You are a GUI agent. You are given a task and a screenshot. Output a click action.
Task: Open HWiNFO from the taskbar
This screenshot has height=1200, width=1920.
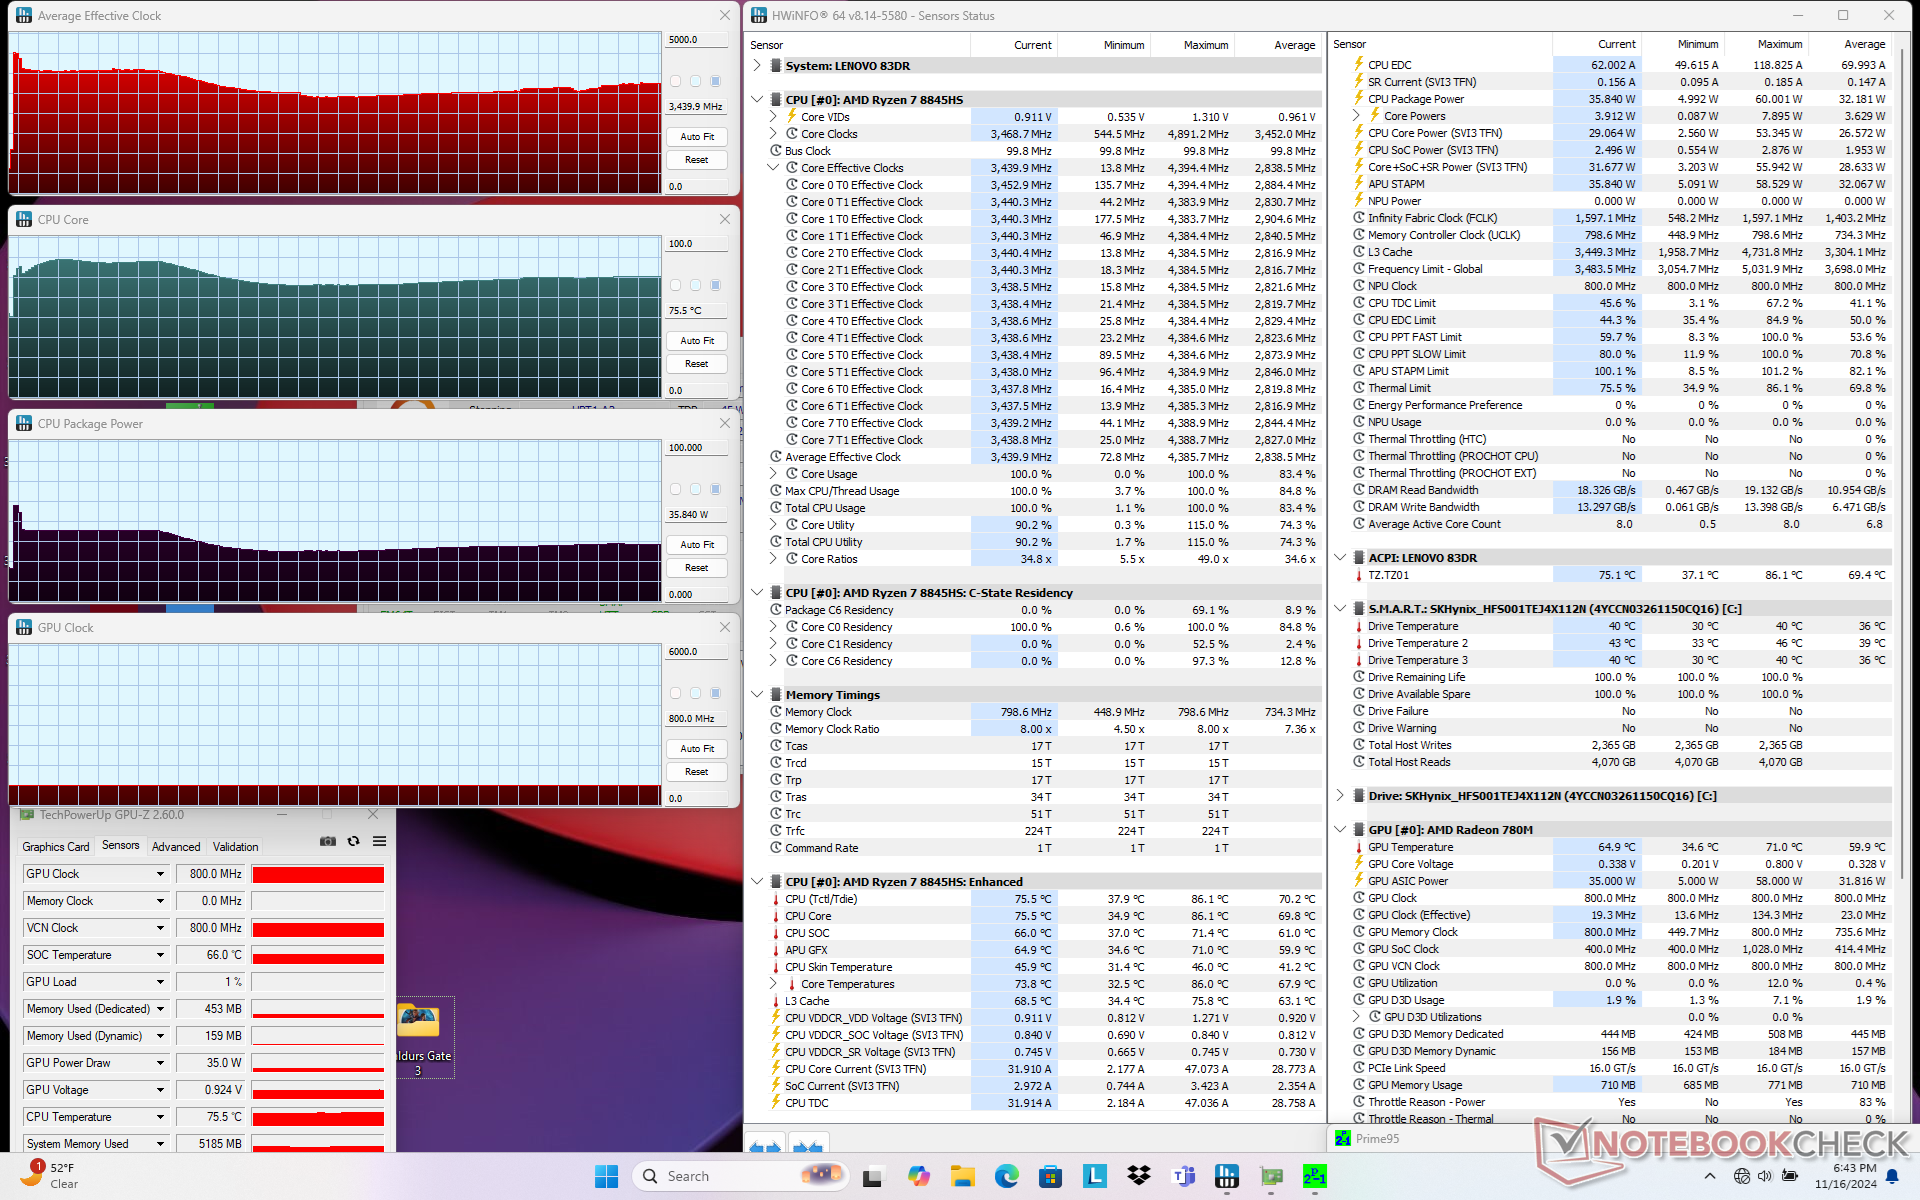point(1227,1177)
